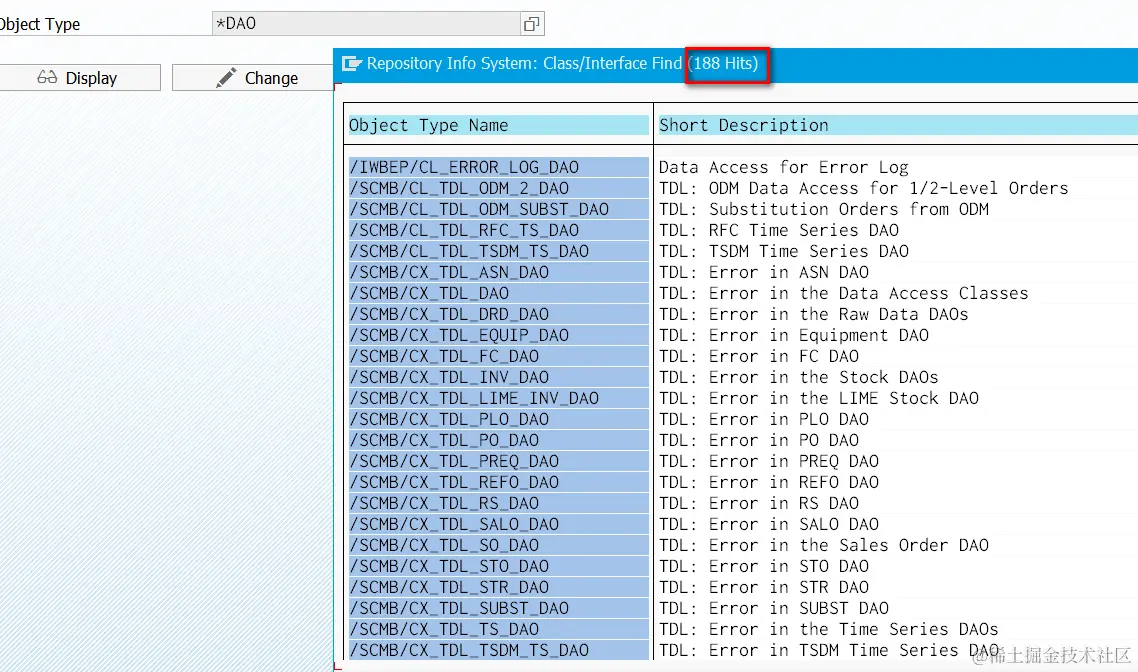Select row /SCMB/CX_TDL_SALO_DAO
Viewport: 1138px width, 672px height.
pos(499,525)
